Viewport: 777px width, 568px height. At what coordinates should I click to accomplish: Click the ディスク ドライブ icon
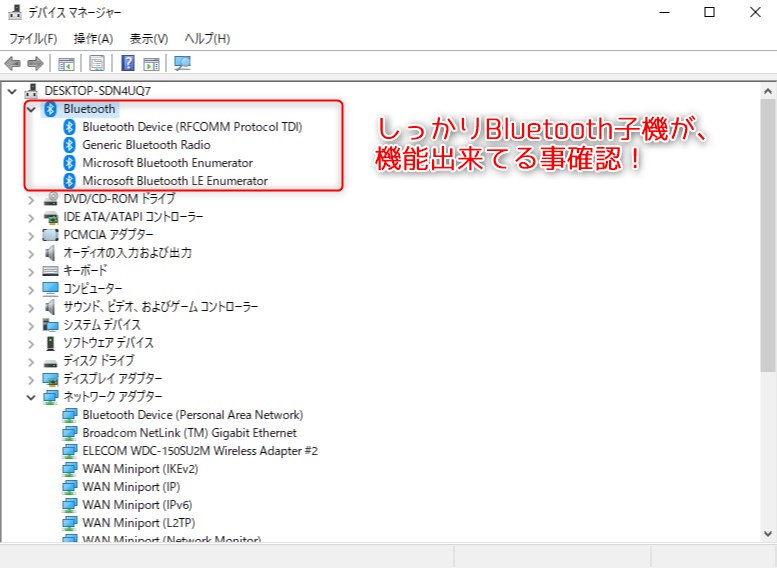coord(51,363)
